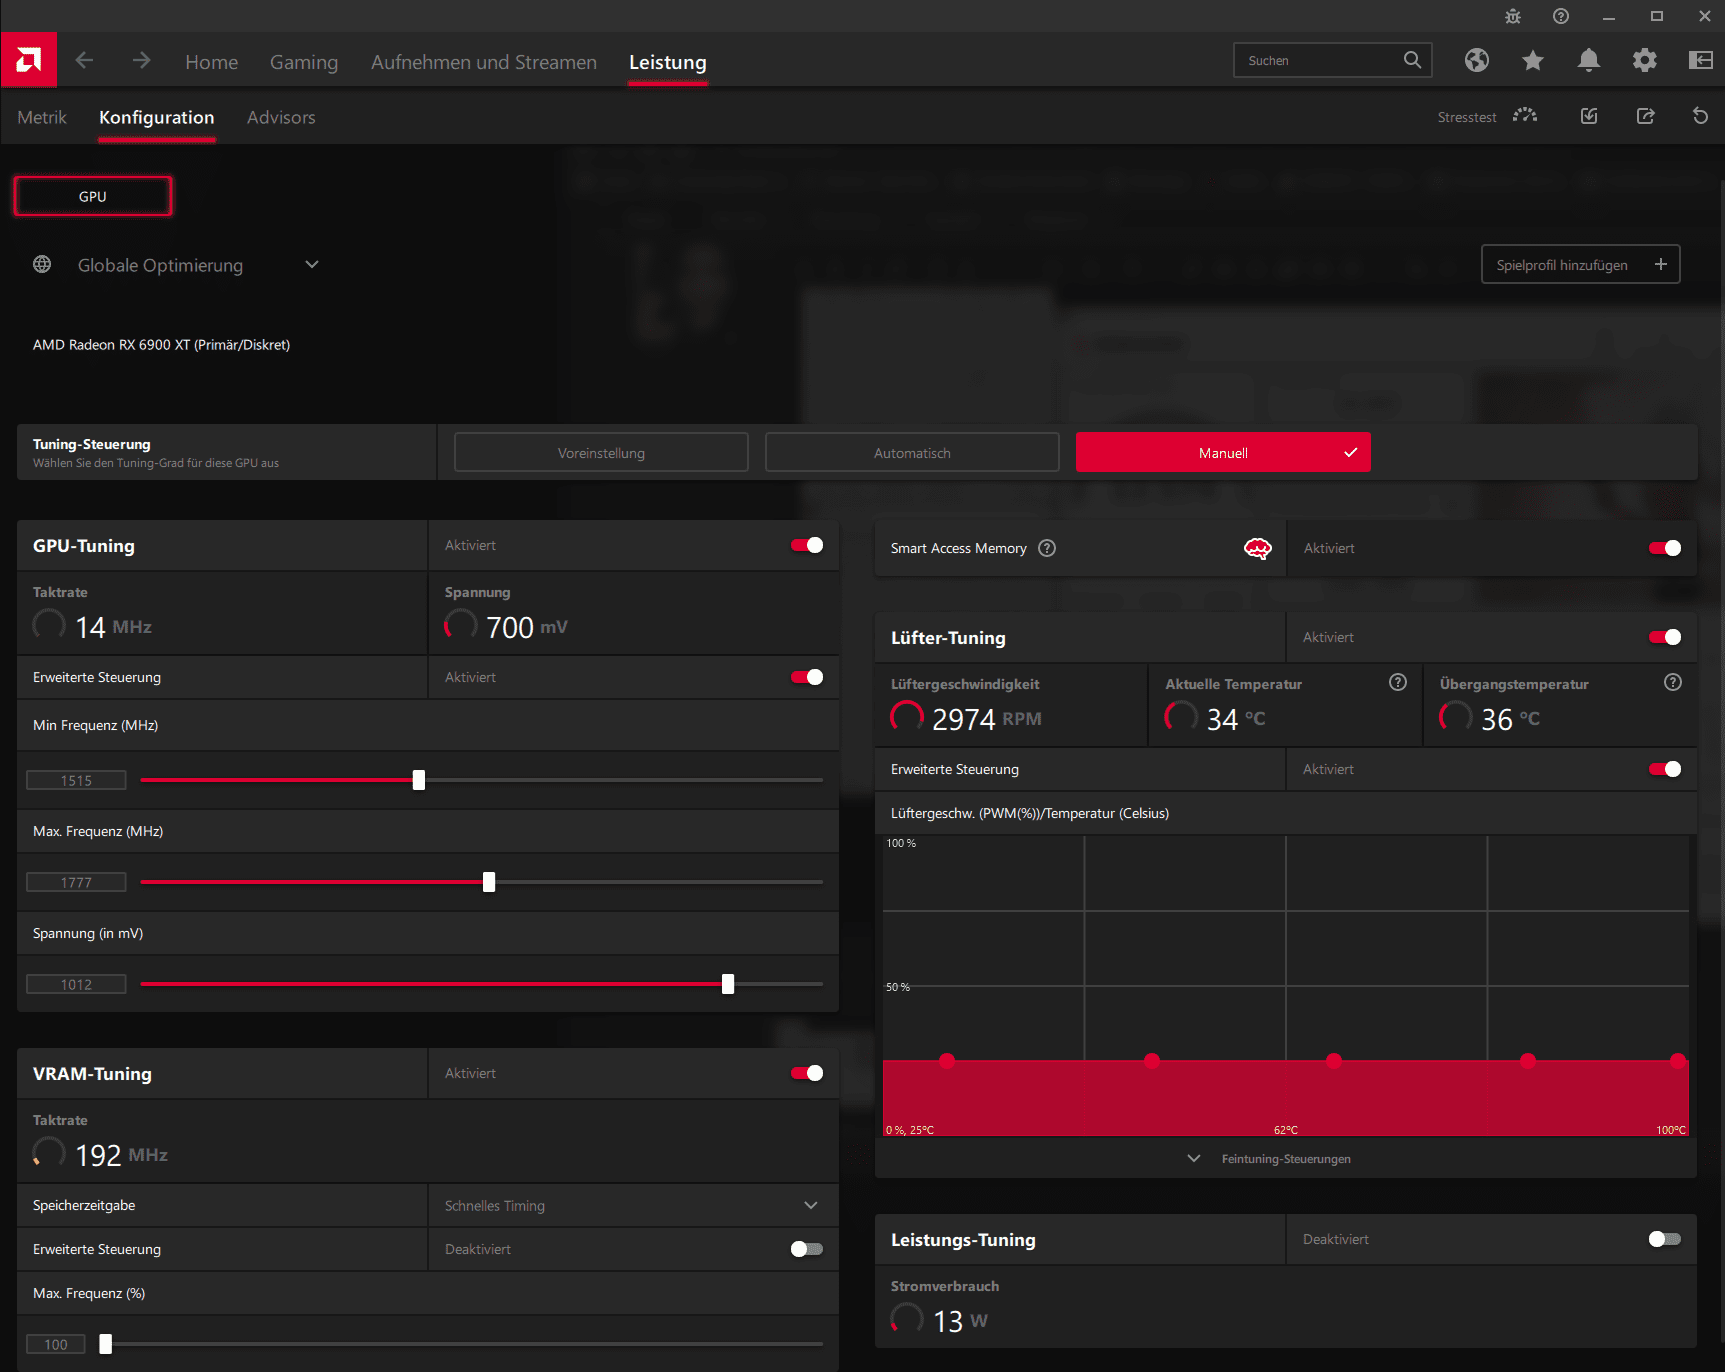Toggle Lüfter Erweiterte Steuerung switch
The image size is (1725, 1372).
(x=1665, y=769)
